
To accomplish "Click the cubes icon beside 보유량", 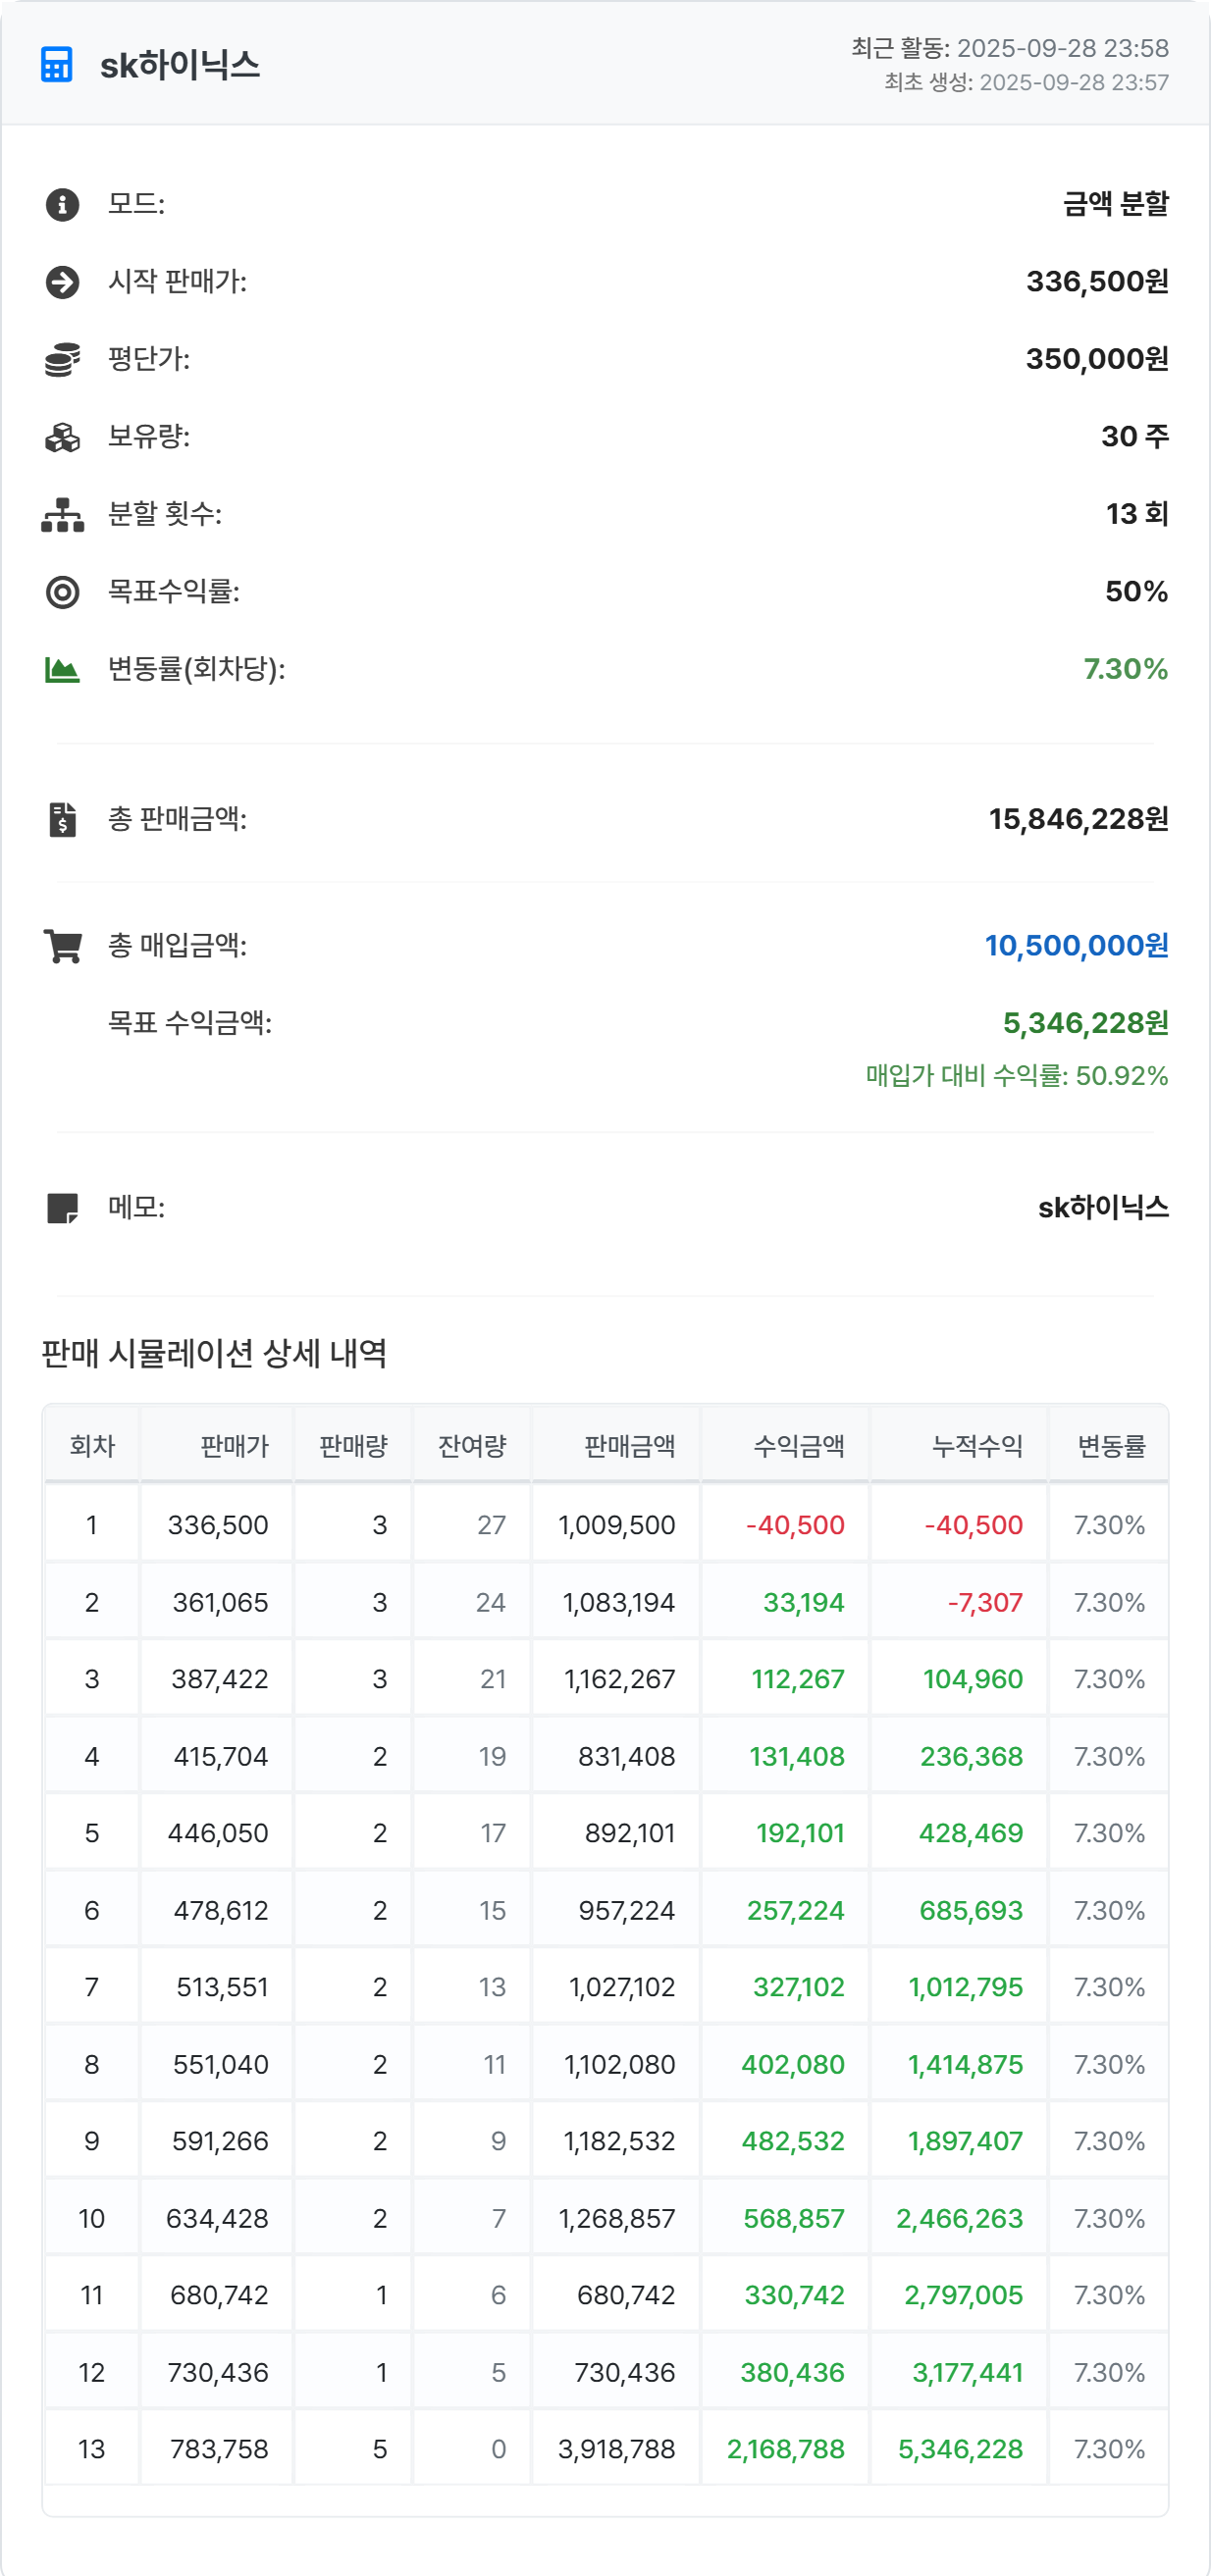I will (62, 437).
